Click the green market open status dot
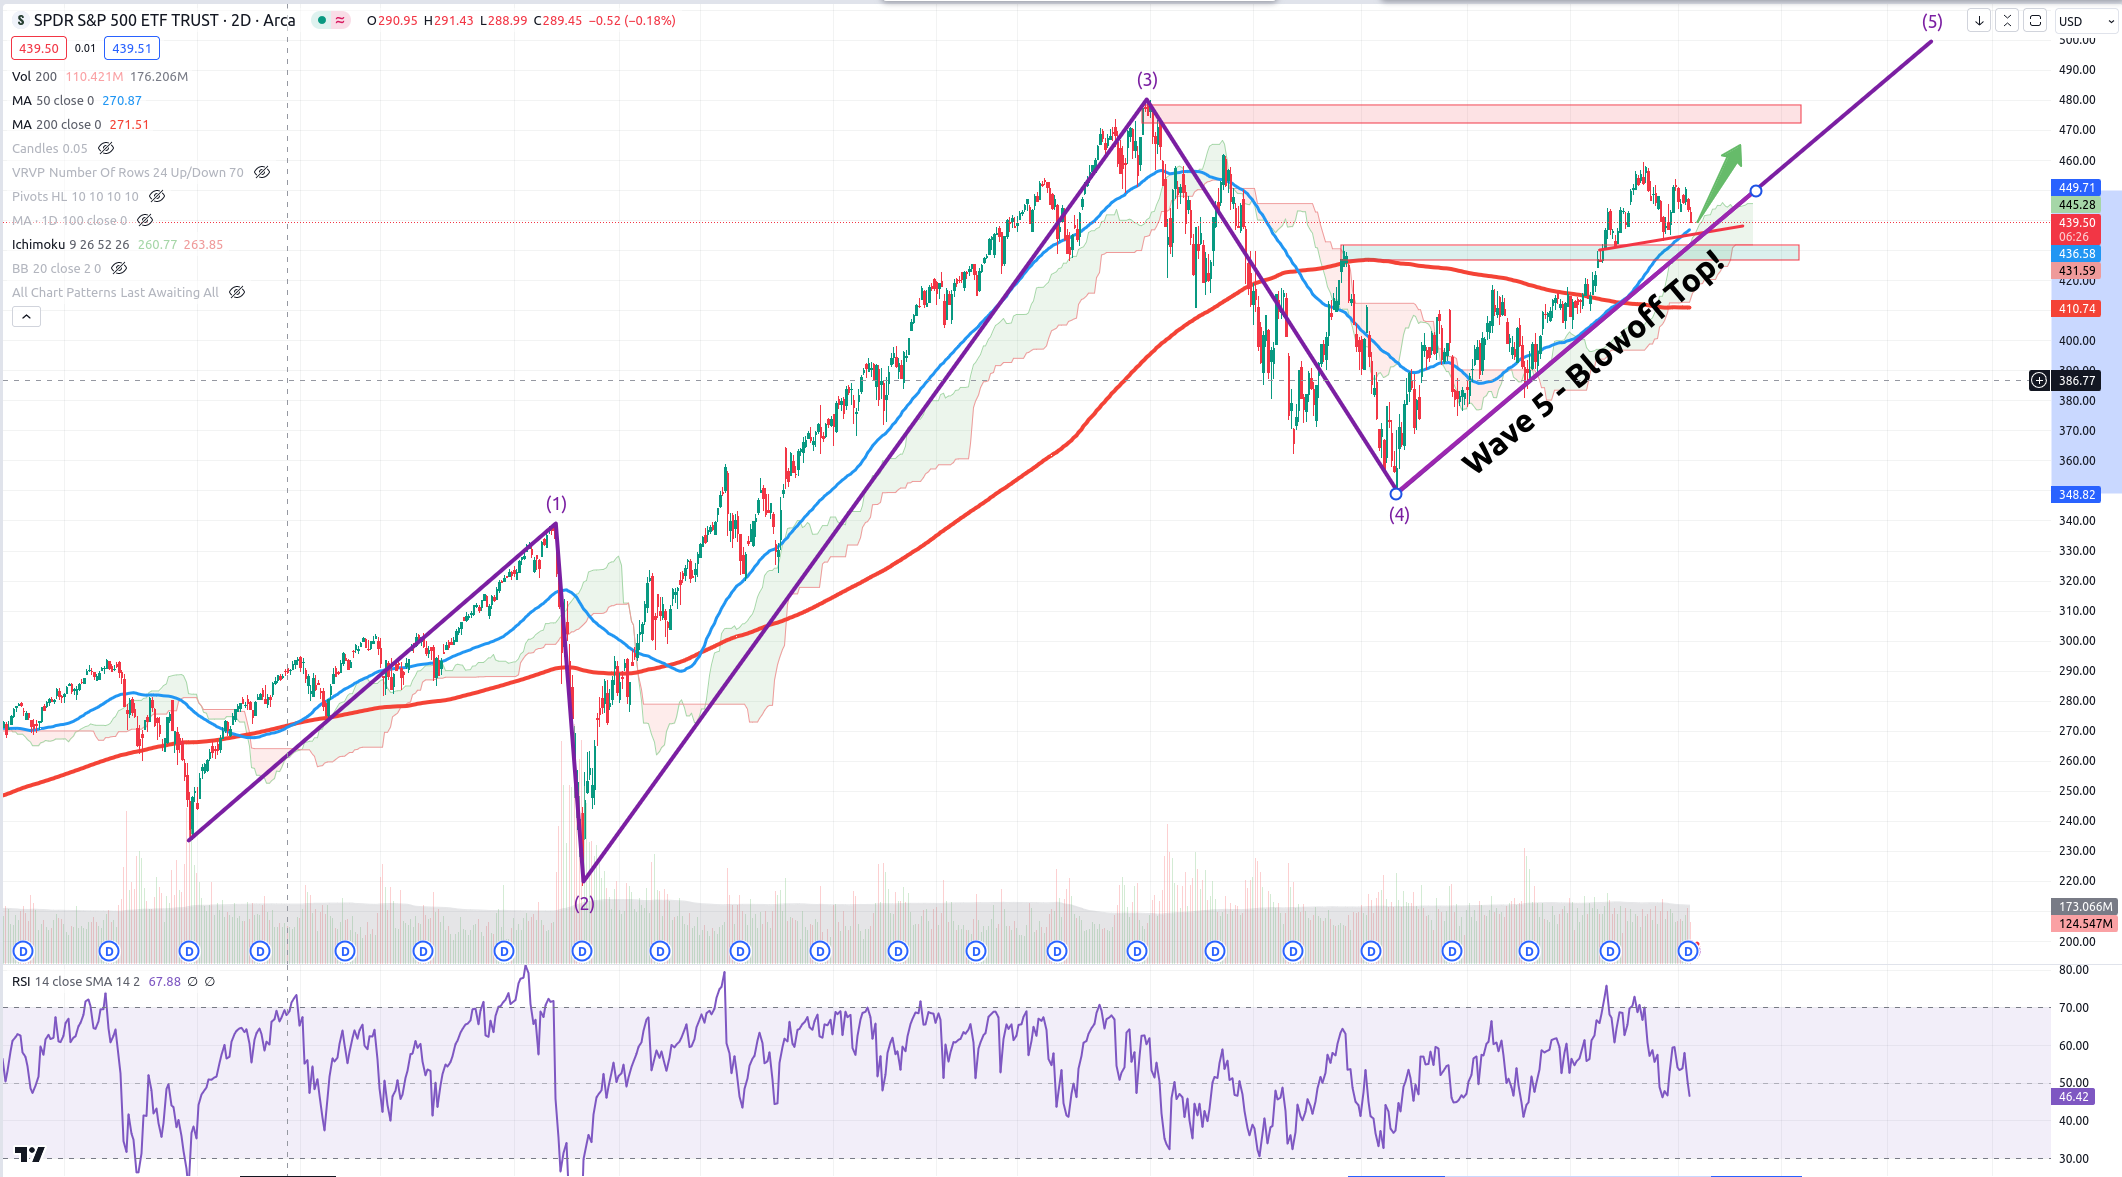This screenshot has height=1177, width=2122. click(322, 21)
